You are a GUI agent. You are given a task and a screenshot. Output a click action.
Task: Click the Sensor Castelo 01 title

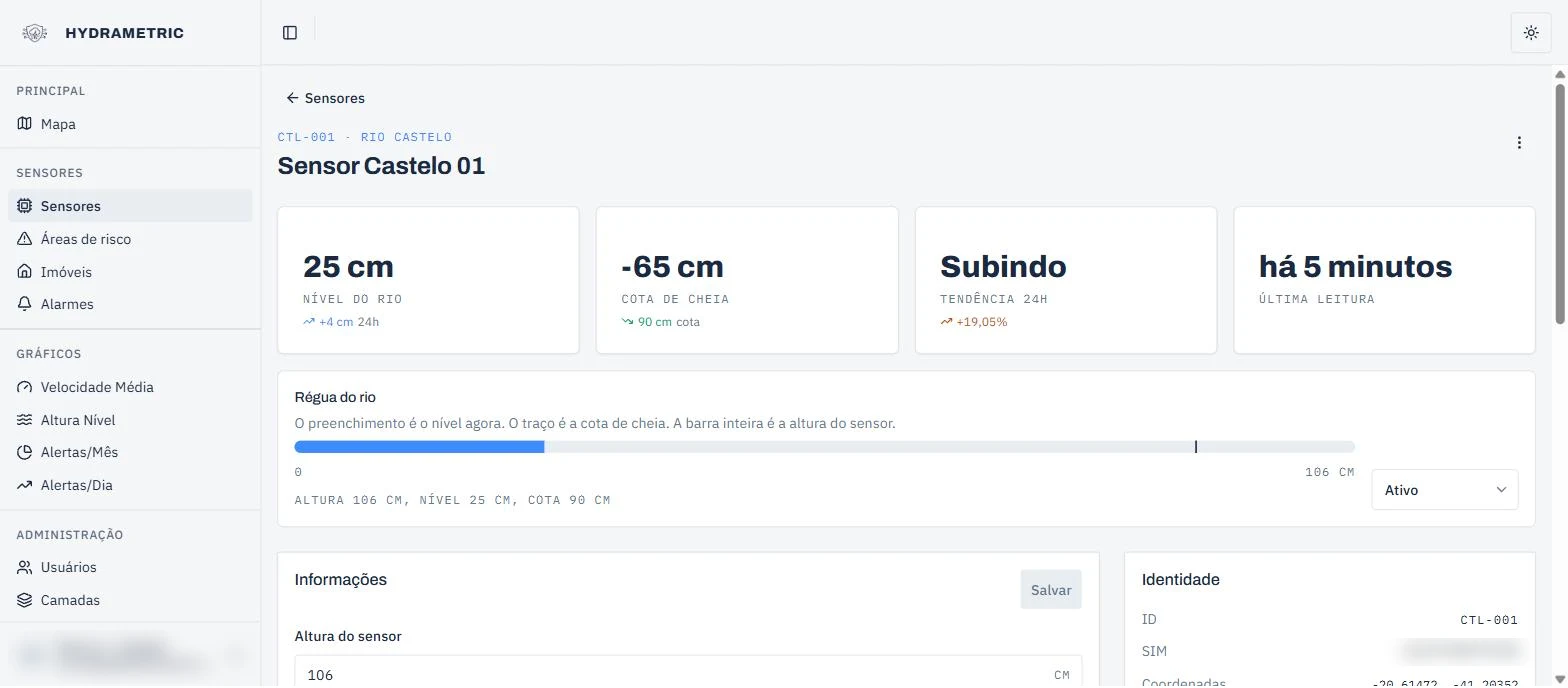(x=381, y=166)
